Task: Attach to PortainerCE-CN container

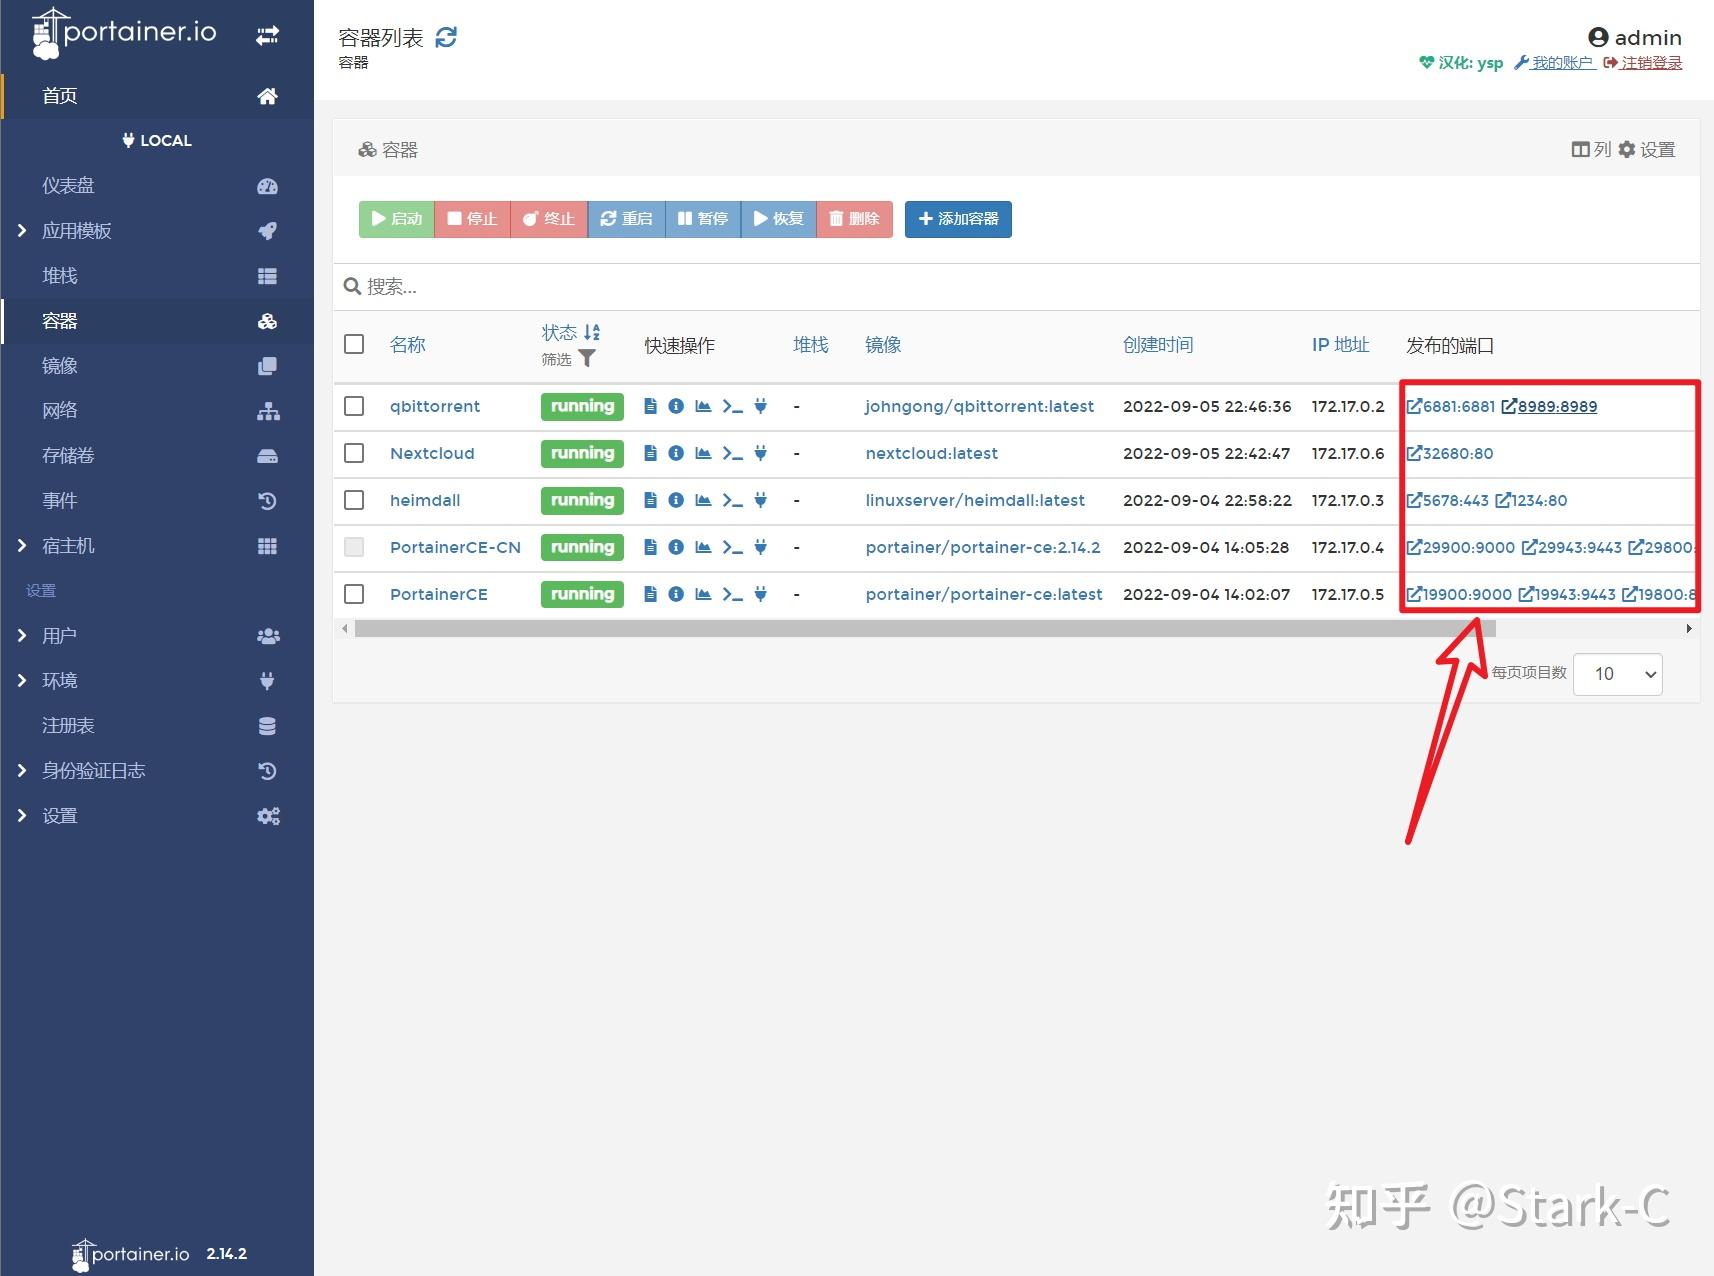Action: point(760,547)
